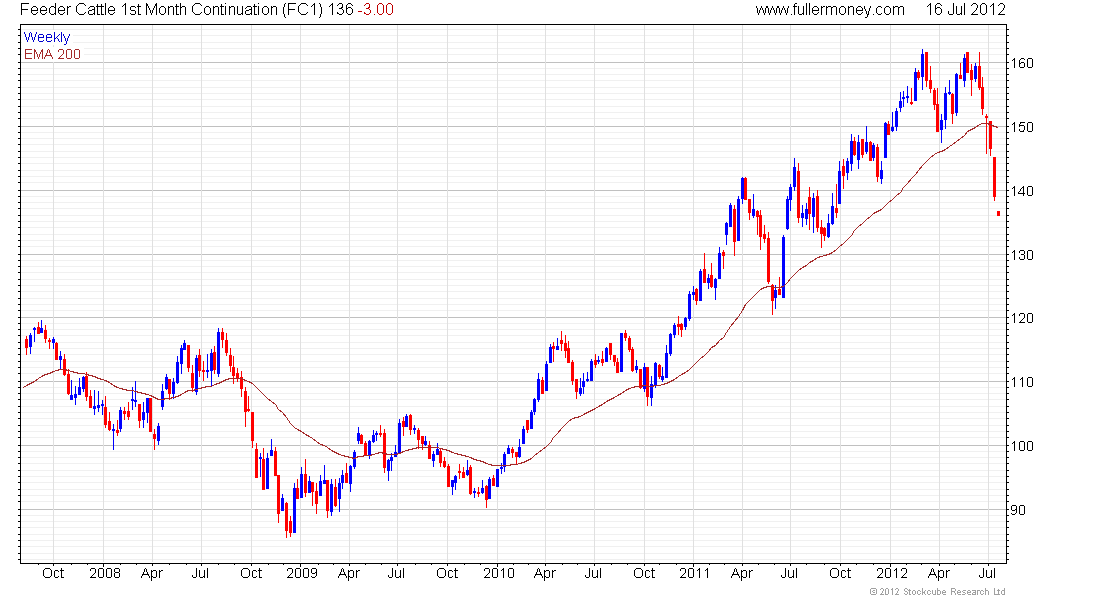Click the -3.00 price change value
Image resolution: width=1100 pixels, height=600 pixels.
(x=375, y=10)
